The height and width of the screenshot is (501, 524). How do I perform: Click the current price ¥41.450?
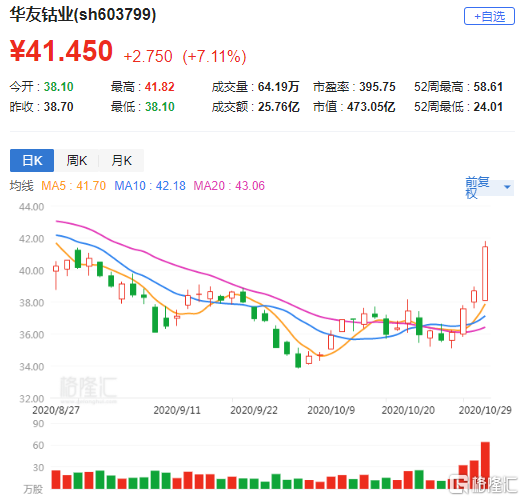click(x=61, y=51)
